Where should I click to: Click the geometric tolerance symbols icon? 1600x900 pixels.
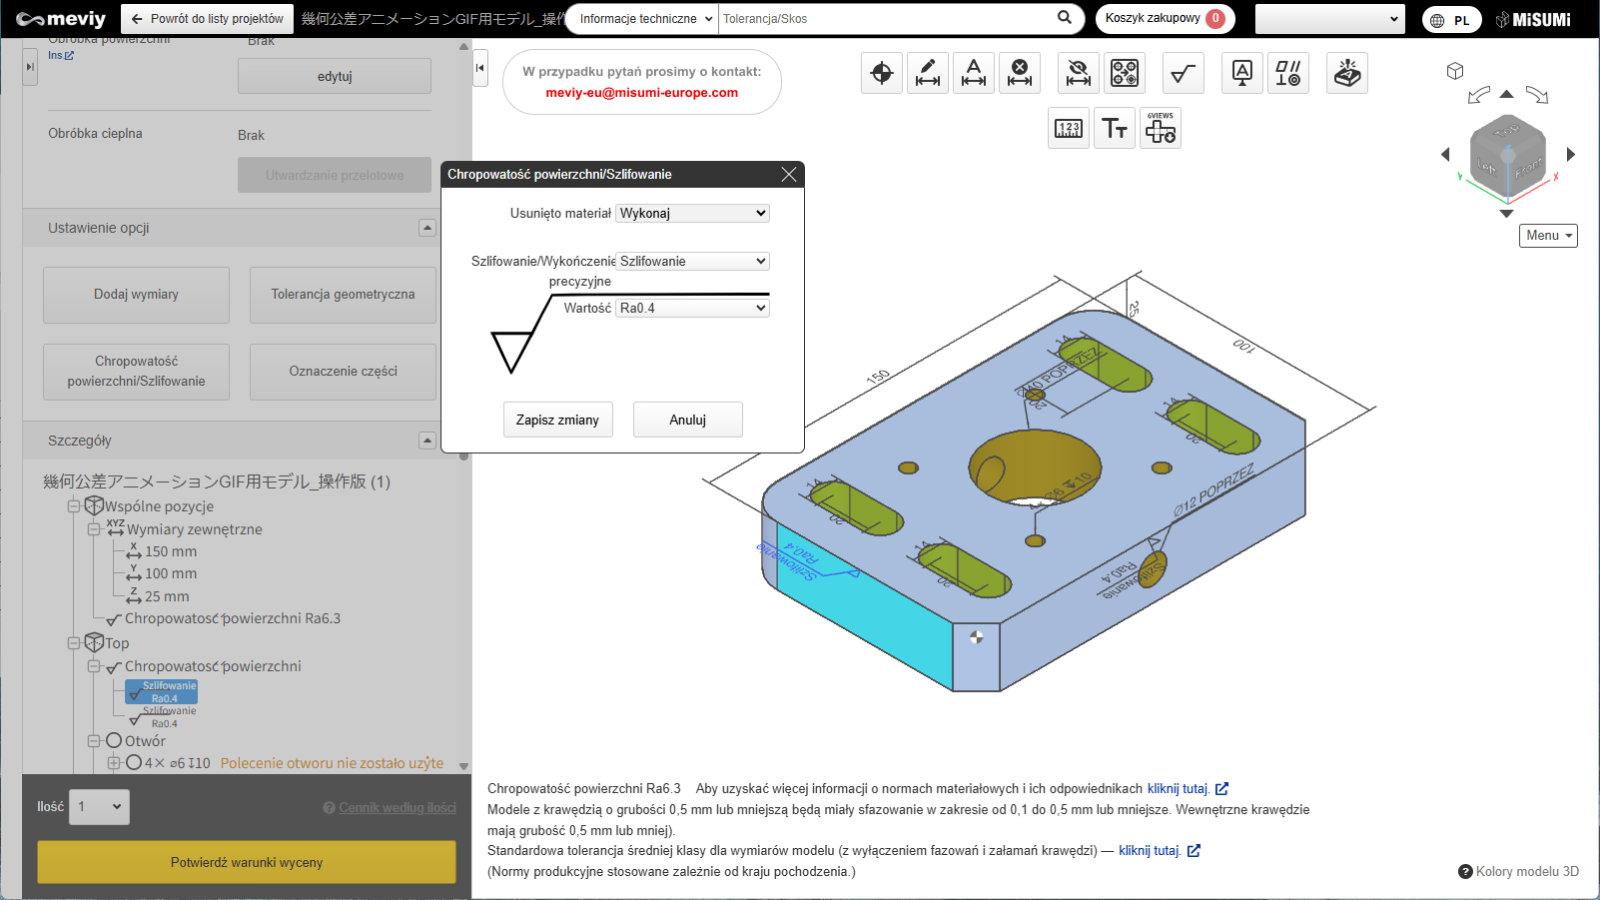click(x=1288, y=73)
